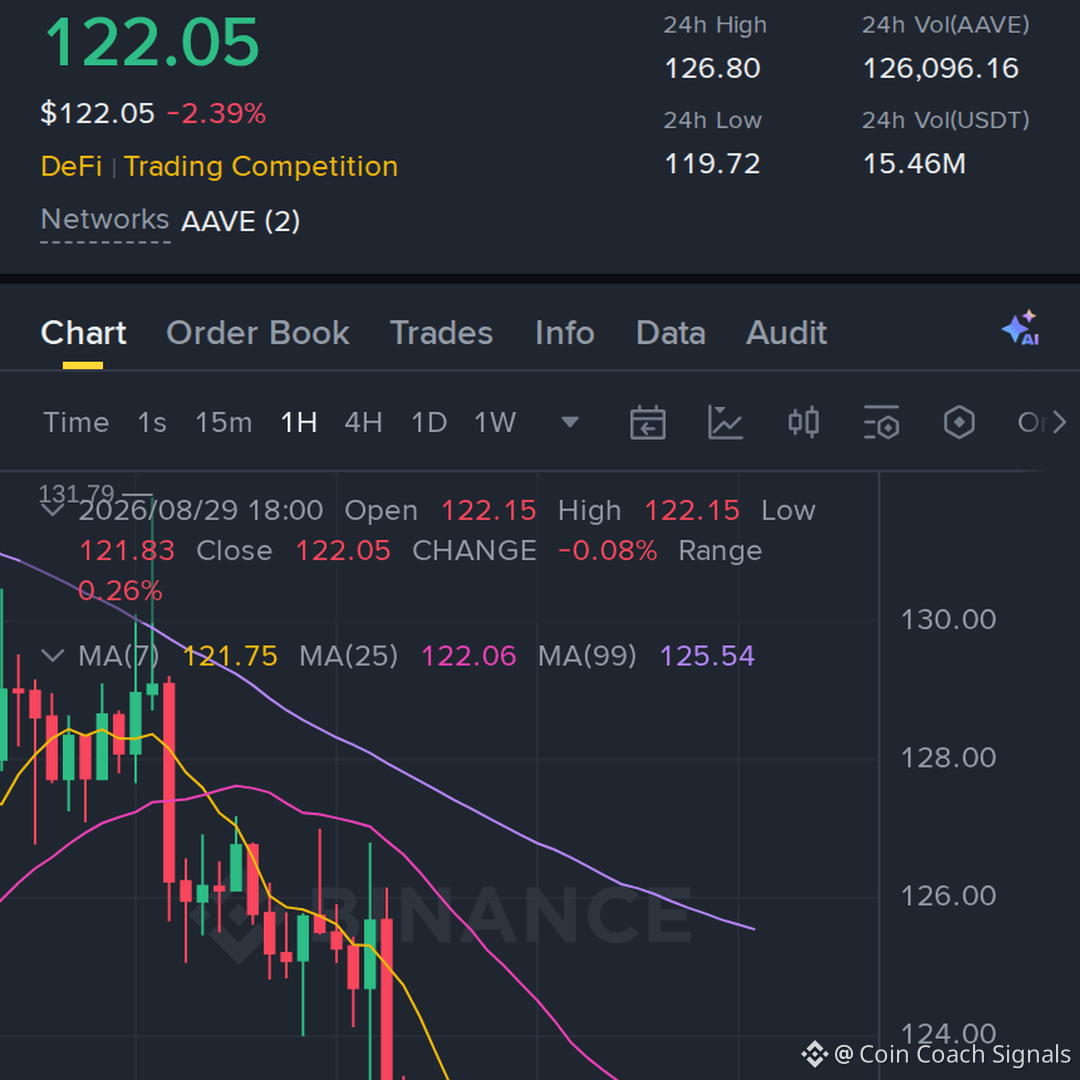The width and height of the screenshot is (1080, 1080).
Task: Select the 1W interval
Action: pos(495,422)
